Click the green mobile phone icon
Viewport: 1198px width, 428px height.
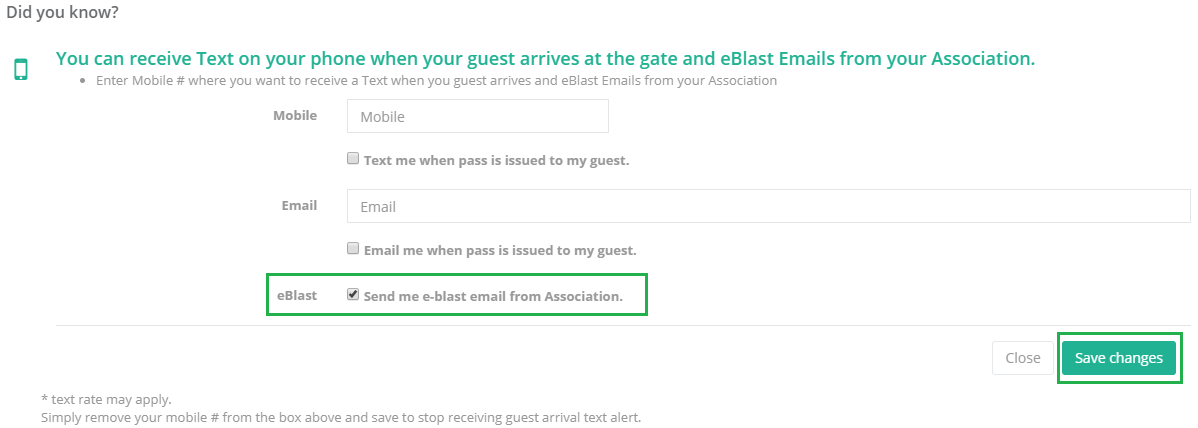[x=20, y=69]
